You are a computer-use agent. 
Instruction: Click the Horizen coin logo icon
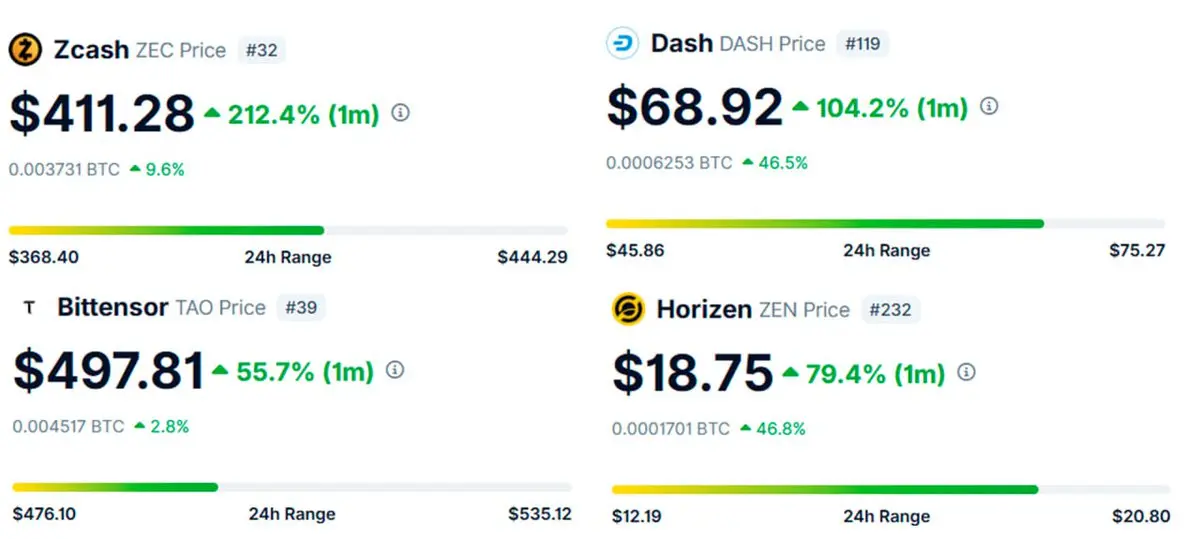pos(629,310)
